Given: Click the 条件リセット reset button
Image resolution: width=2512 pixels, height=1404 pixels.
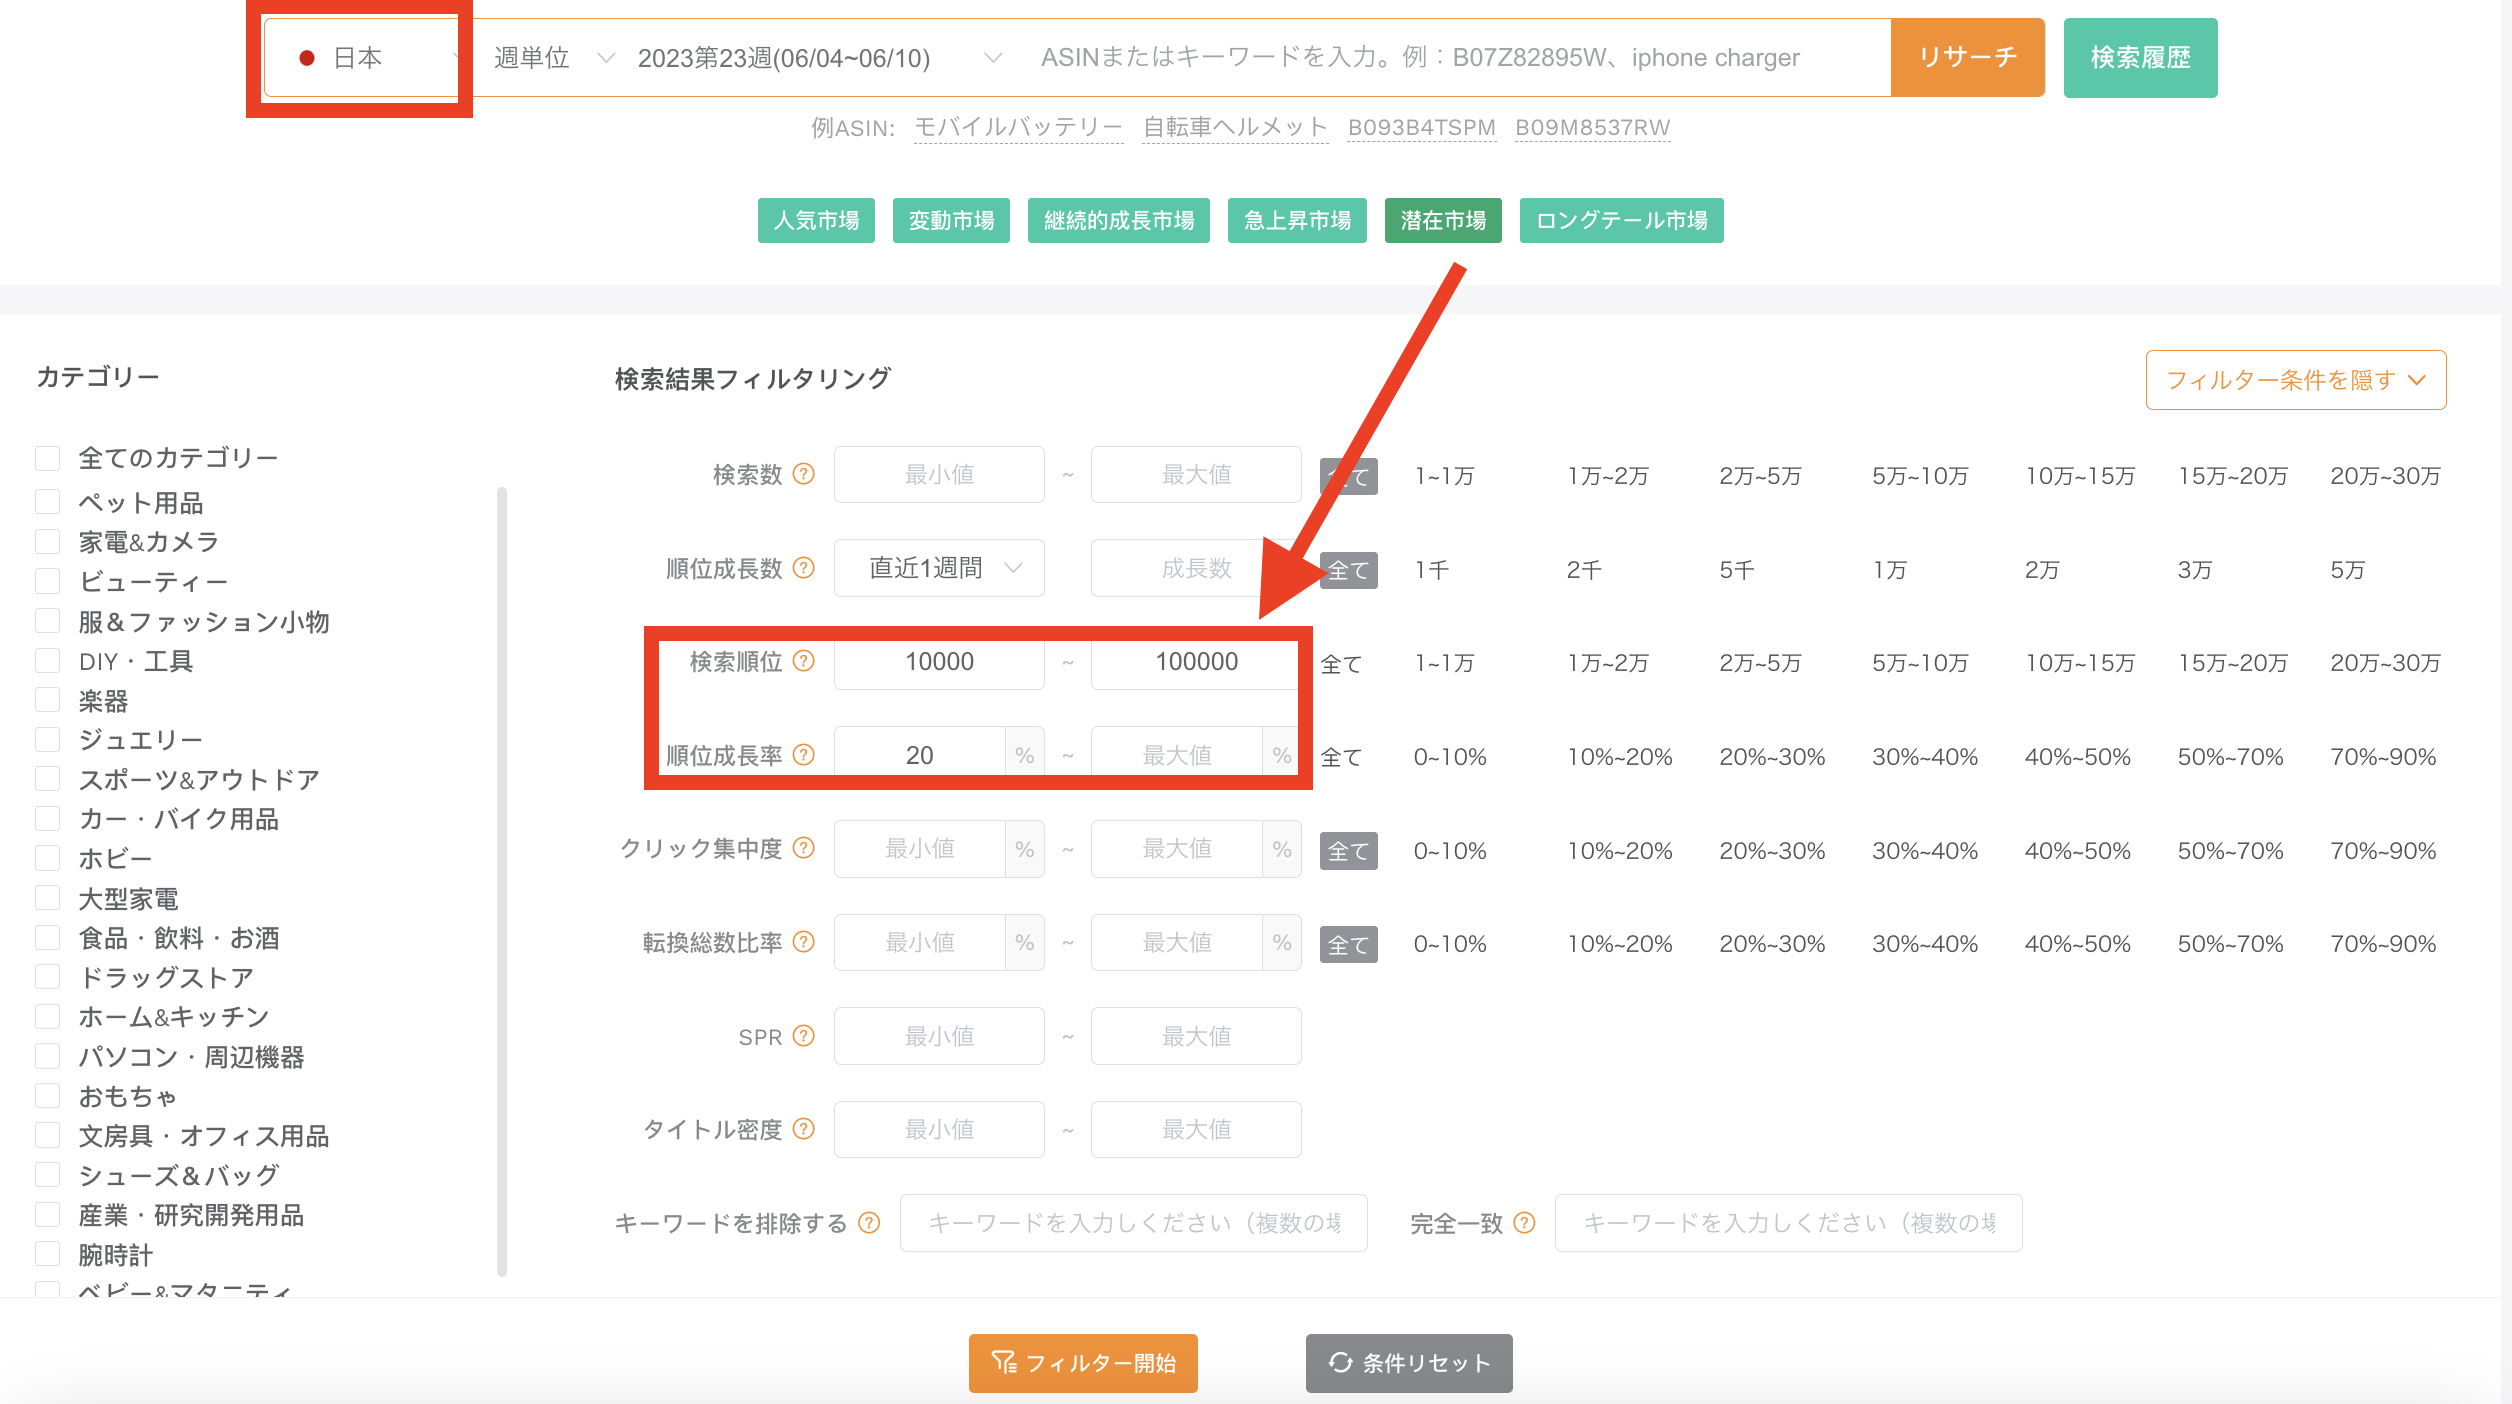Looking at the screenshot, I should [x=1409, y=1363].
